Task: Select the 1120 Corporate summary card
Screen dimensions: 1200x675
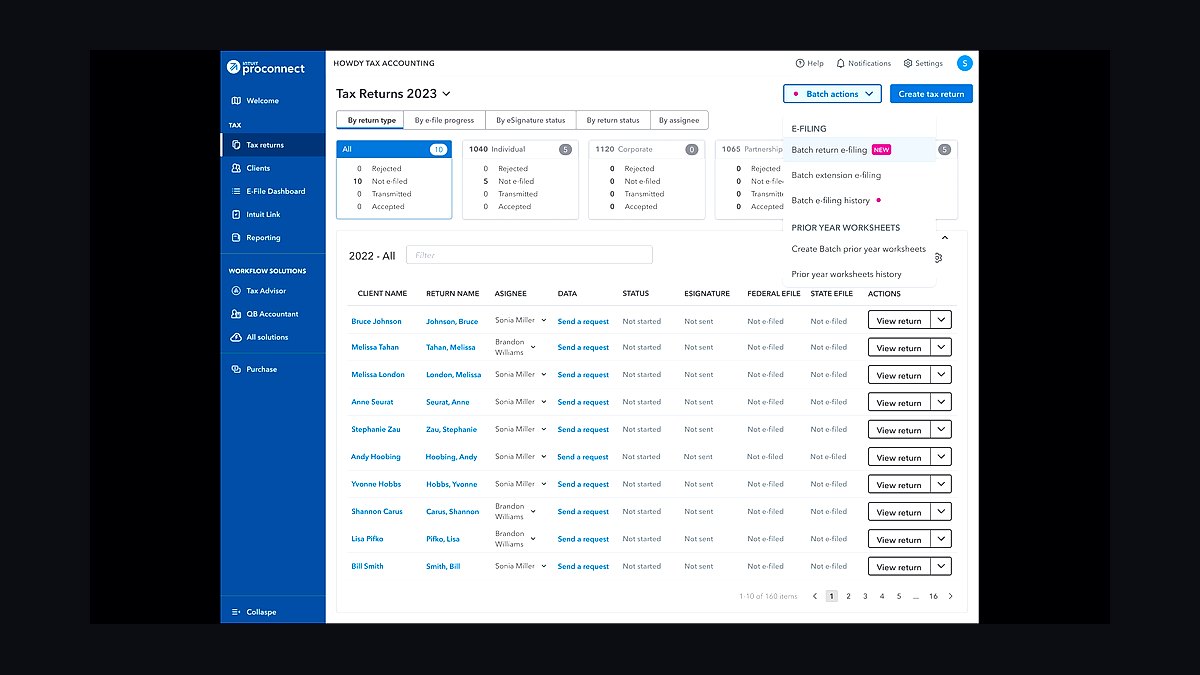Action: tap(646, 179)
